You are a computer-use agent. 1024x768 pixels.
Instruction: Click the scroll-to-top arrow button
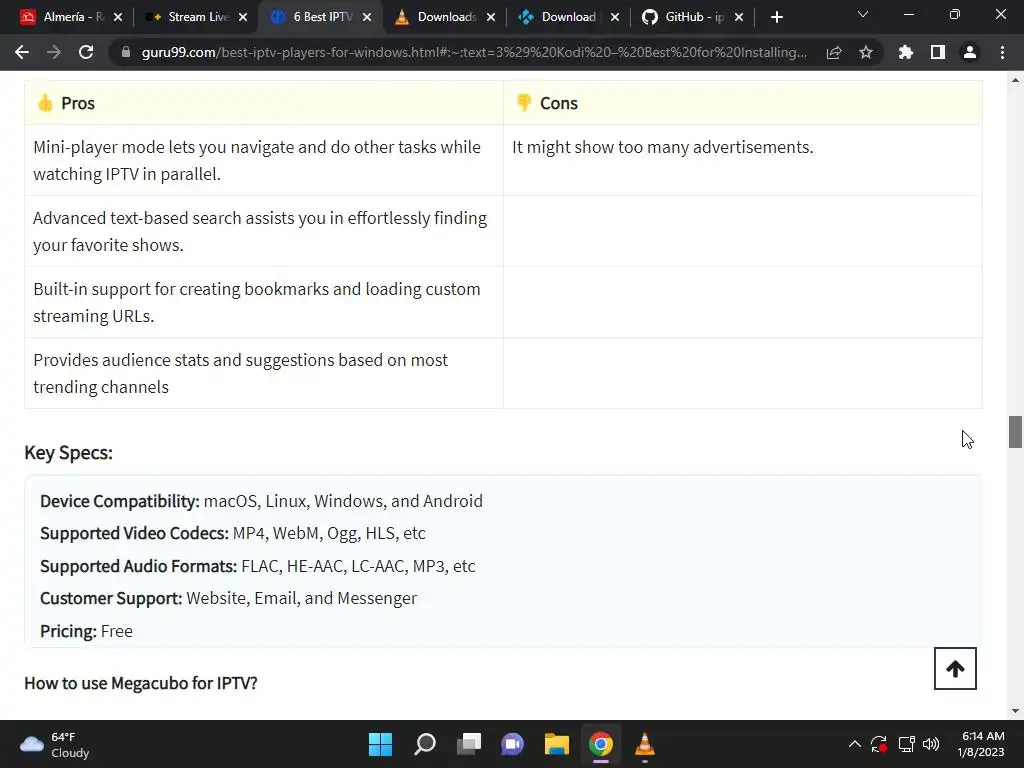coord(955,668)
